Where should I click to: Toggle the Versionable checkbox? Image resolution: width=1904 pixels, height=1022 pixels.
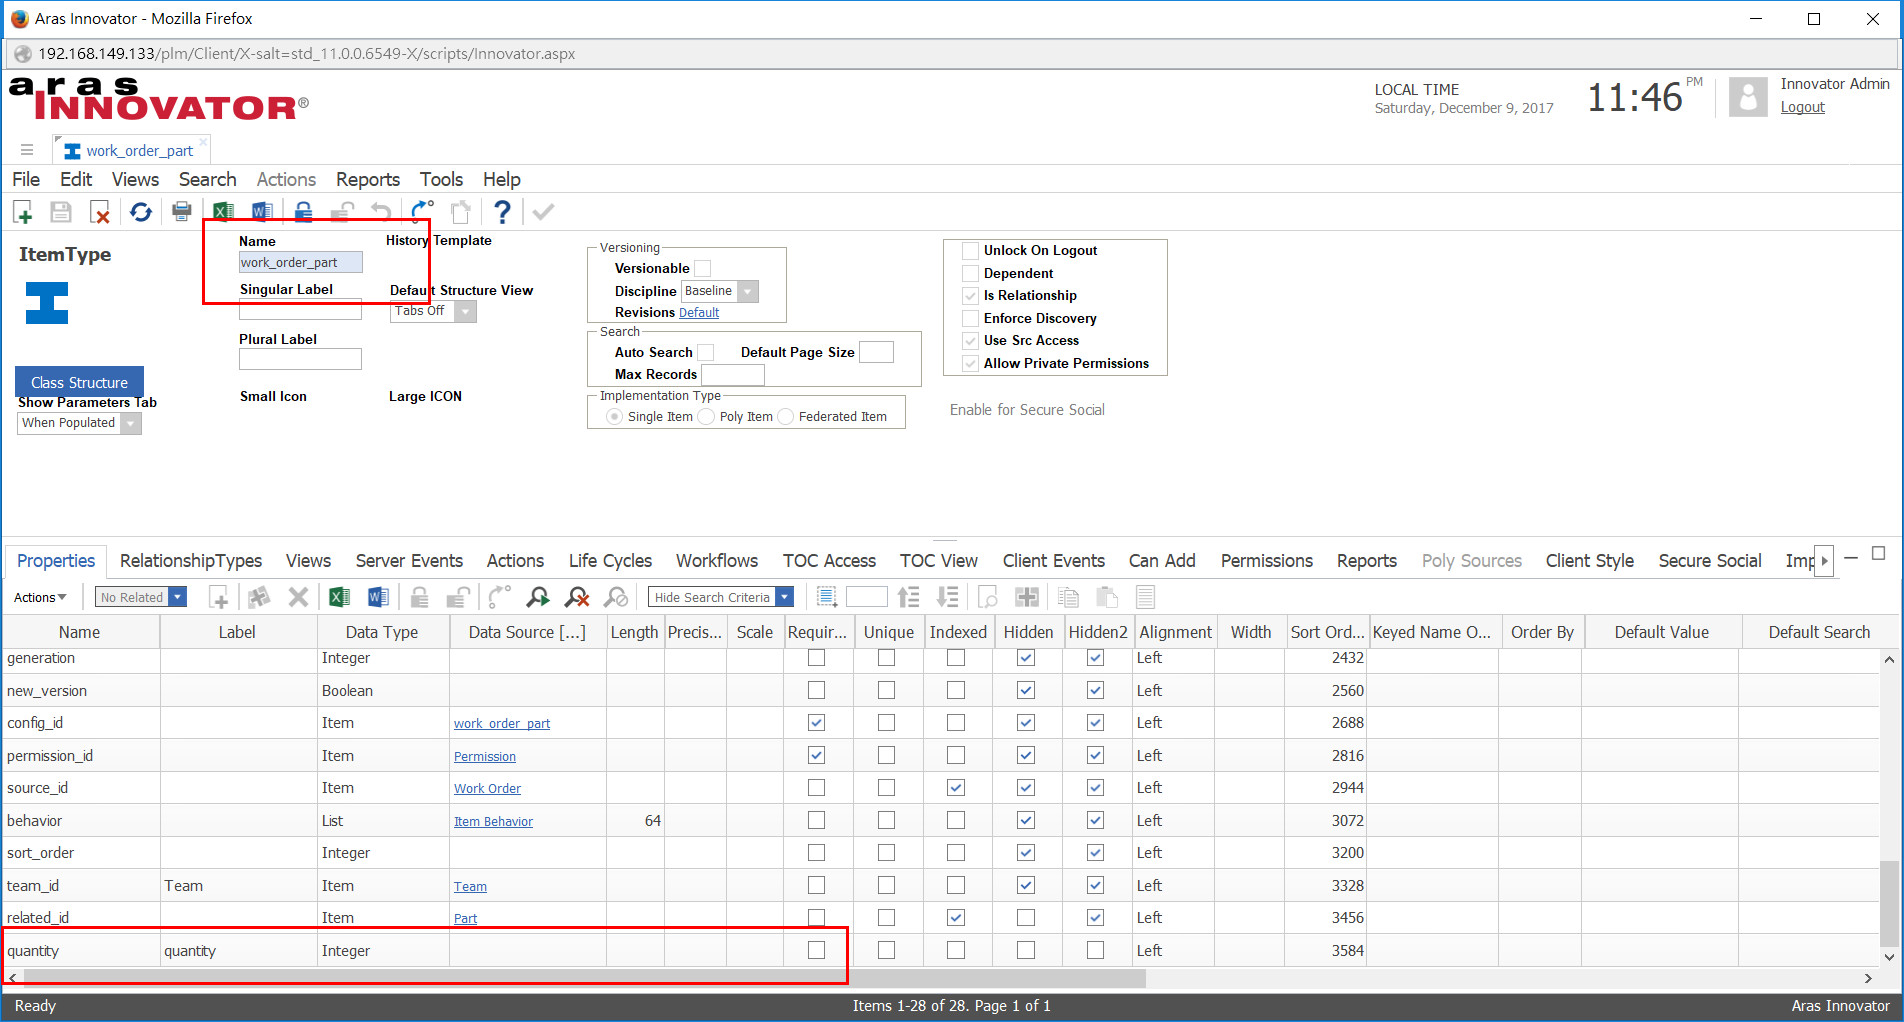point(703,268)
